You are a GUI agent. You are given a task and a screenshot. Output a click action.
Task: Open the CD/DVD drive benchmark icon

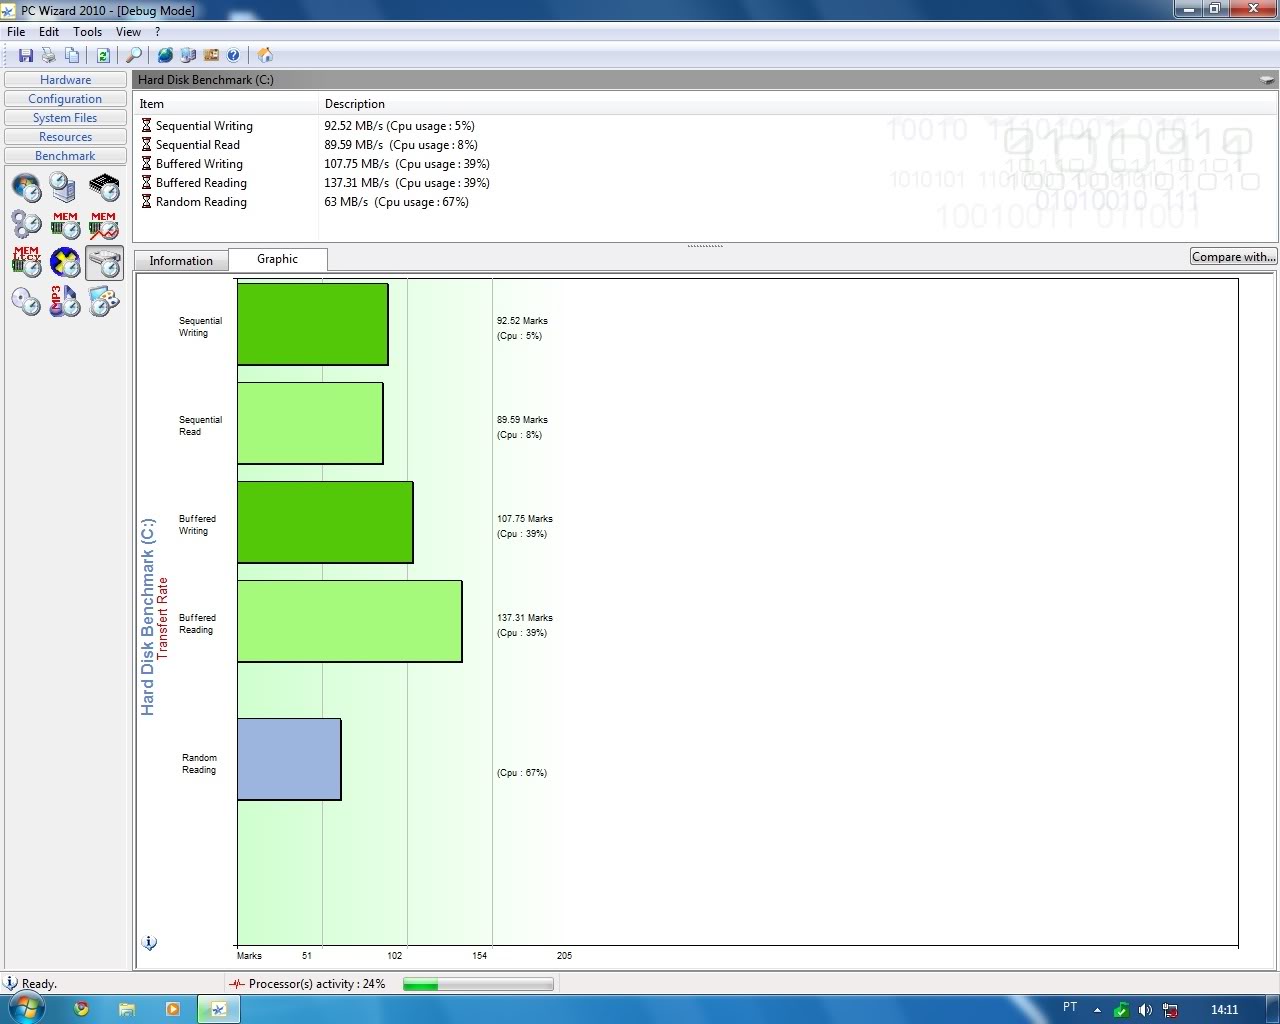[27, 301]
